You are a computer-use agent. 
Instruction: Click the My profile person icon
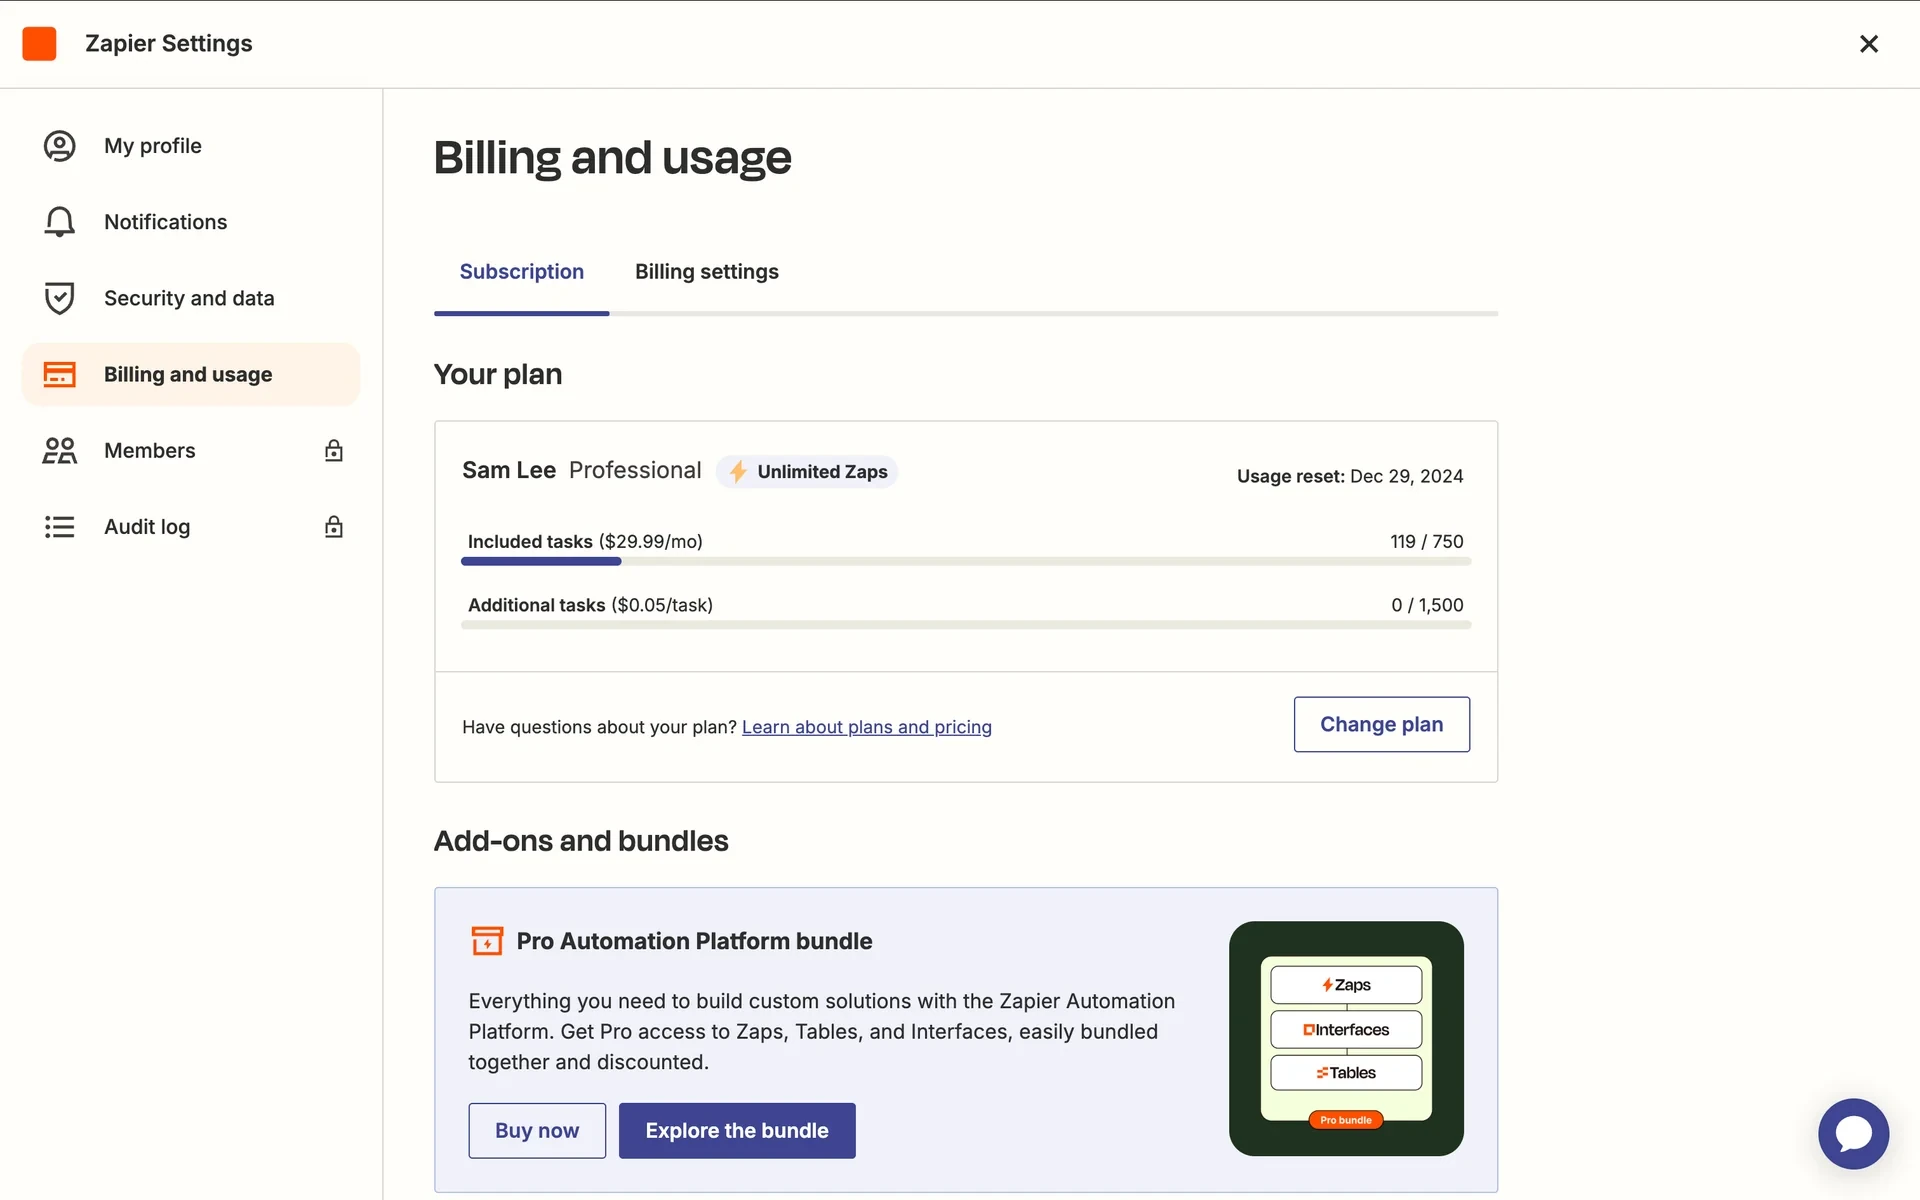[59, 146]
